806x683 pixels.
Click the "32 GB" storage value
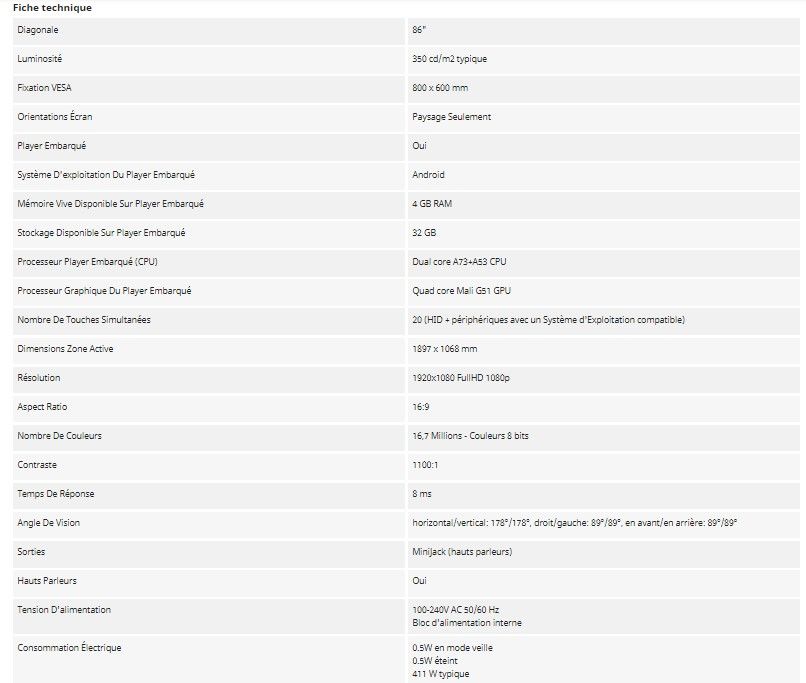click(424, 233)
